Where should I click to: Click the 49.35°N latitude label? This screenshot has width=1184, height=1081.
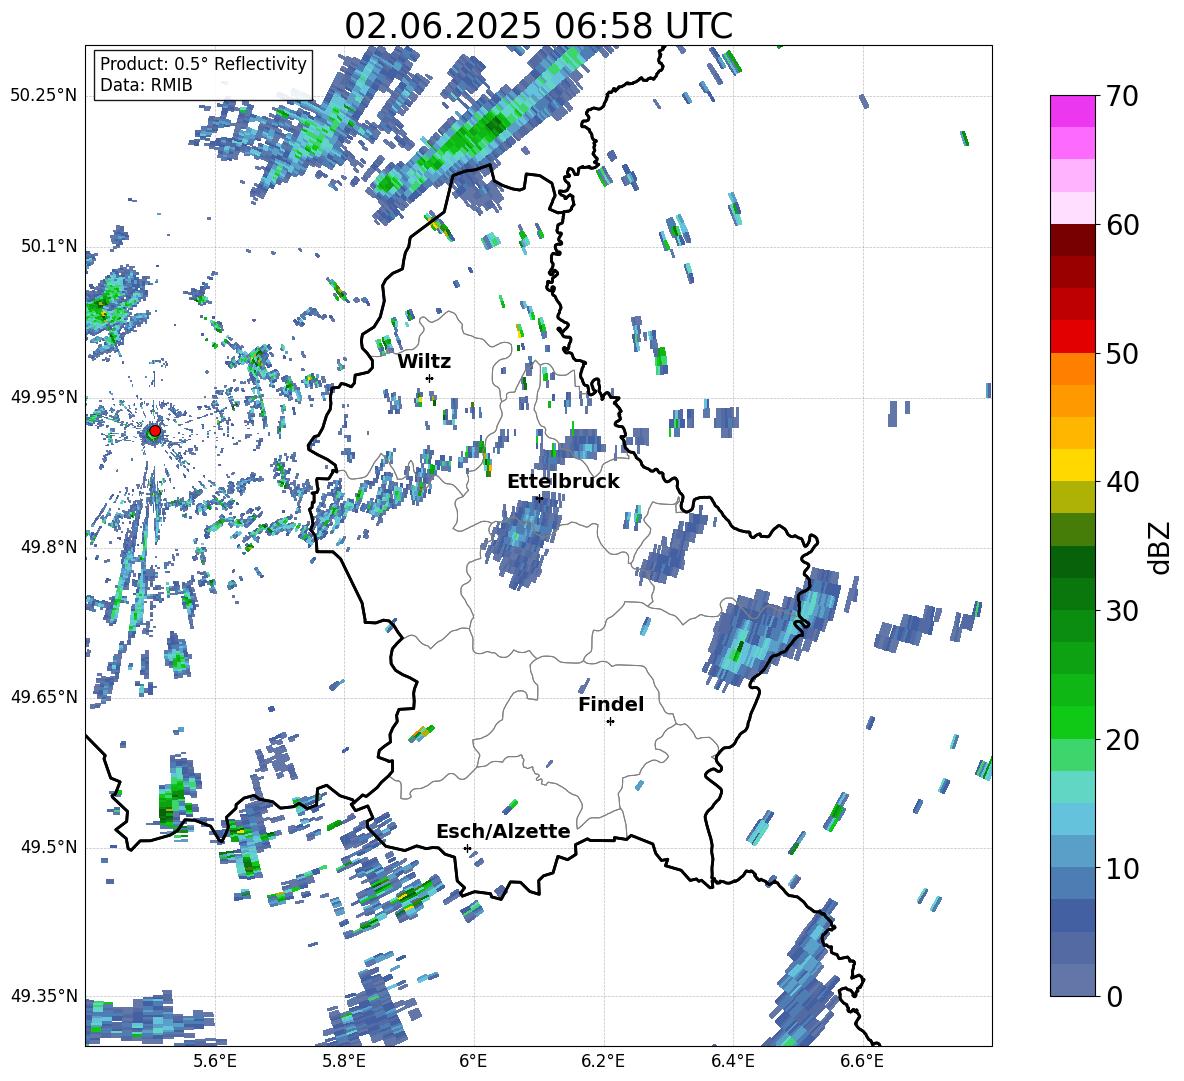tap(45, 996)
